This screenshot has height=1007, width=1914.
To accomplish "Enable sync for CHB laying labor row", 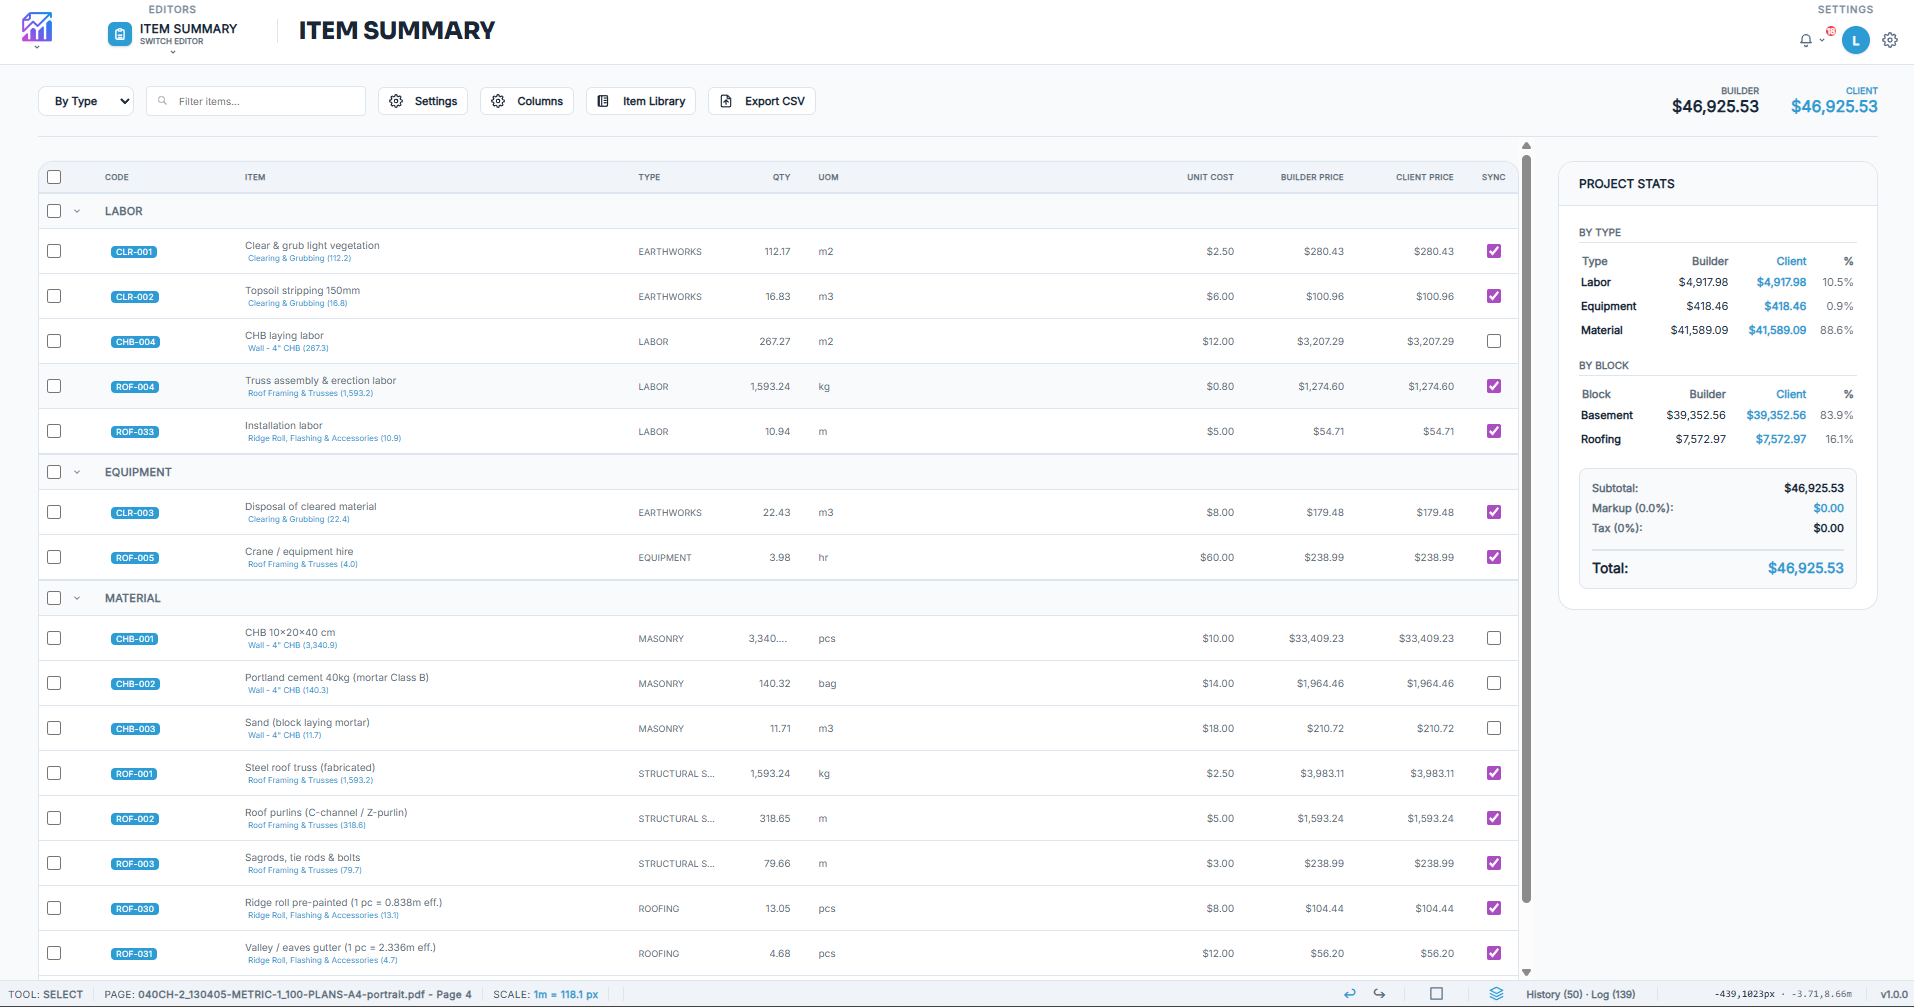I will tap(1494, 341).
